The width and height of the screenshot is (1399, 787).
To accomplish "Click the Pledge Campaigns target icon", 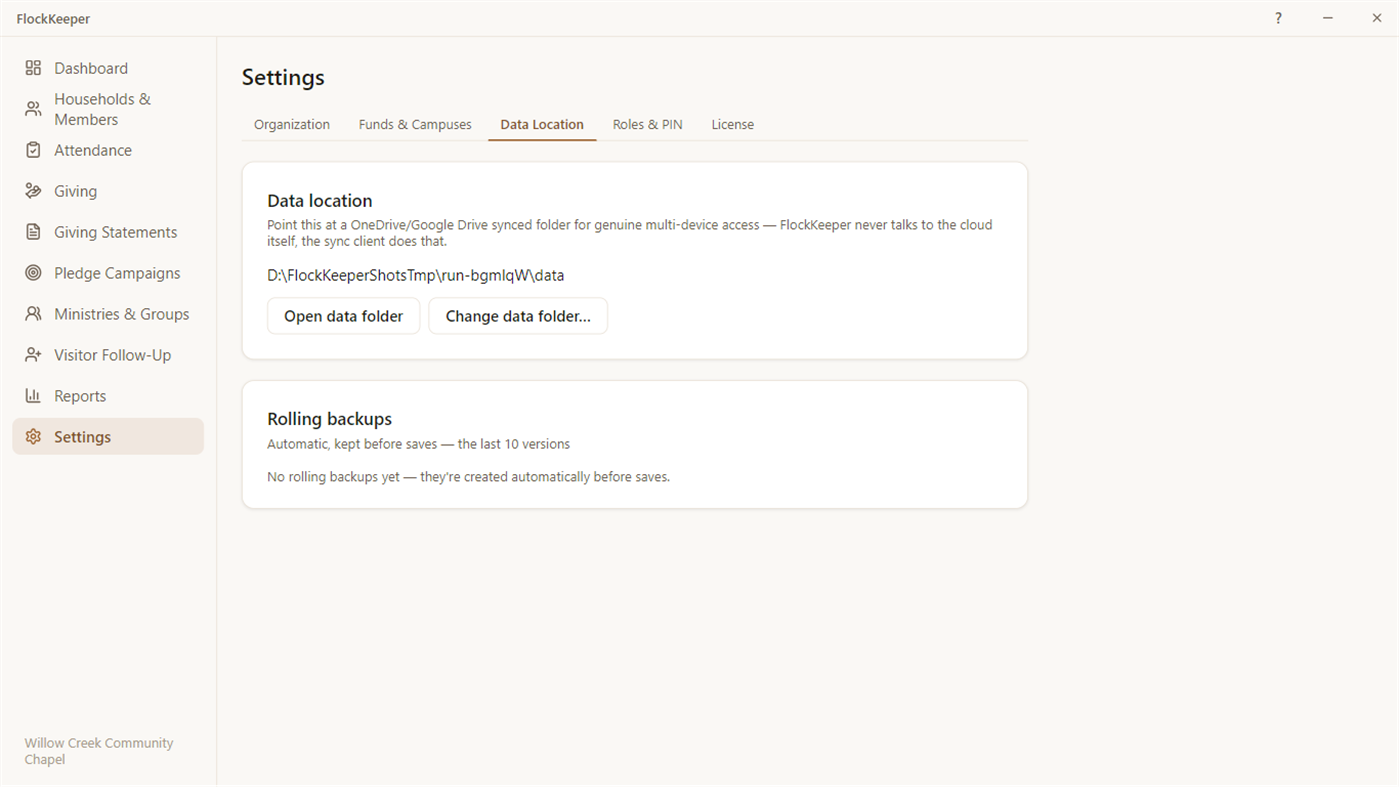I will pos(33,273).
